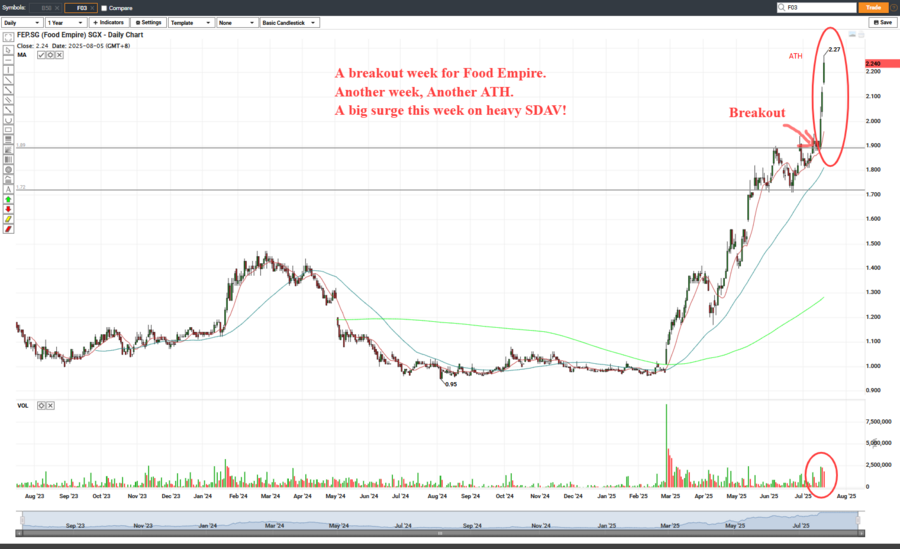Switch to the F03 symbol tab

79,8
